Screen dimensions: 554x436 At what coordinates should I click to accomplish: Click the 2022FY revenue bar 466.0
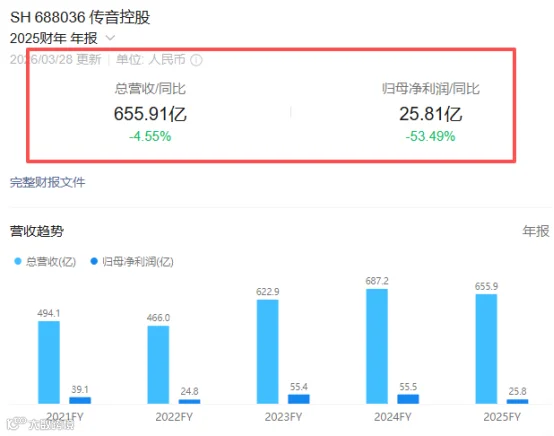158,365
